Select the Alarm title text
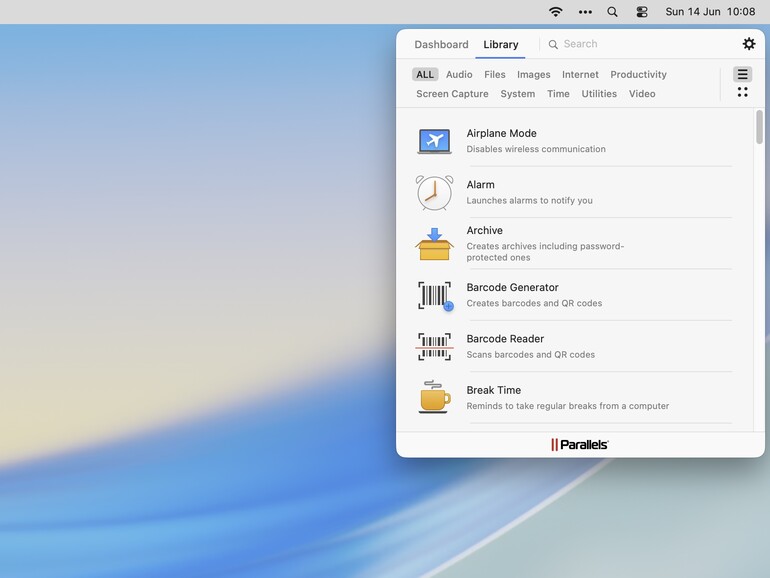 (x=480, y=185)
